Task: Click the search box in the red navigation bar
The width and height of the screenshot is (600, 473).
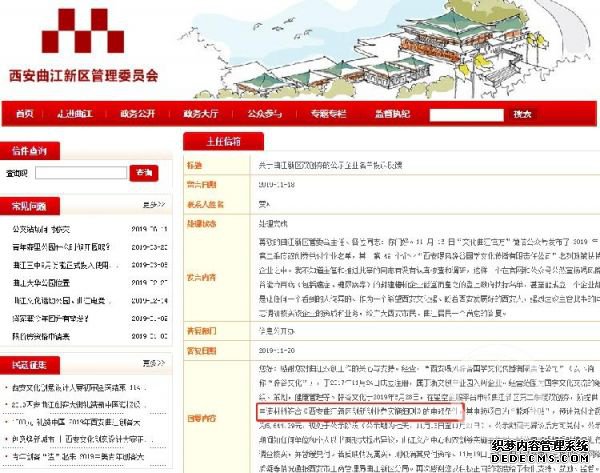Action: point(465,115)
